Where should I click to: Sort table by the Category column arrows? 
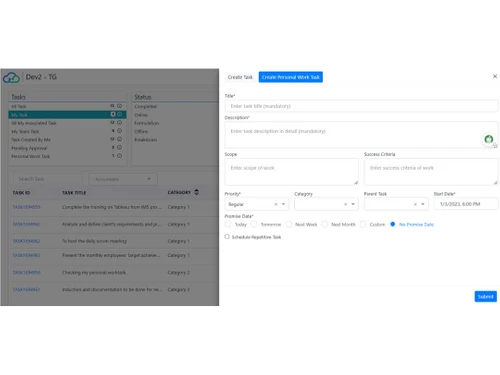[x=197, y=192]
